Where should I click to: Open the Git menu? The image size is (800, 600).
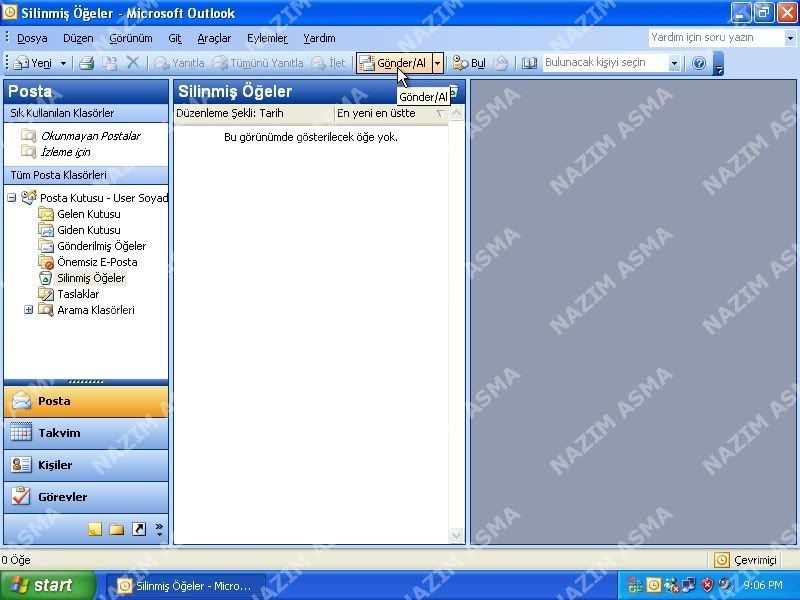pos(175,38)
